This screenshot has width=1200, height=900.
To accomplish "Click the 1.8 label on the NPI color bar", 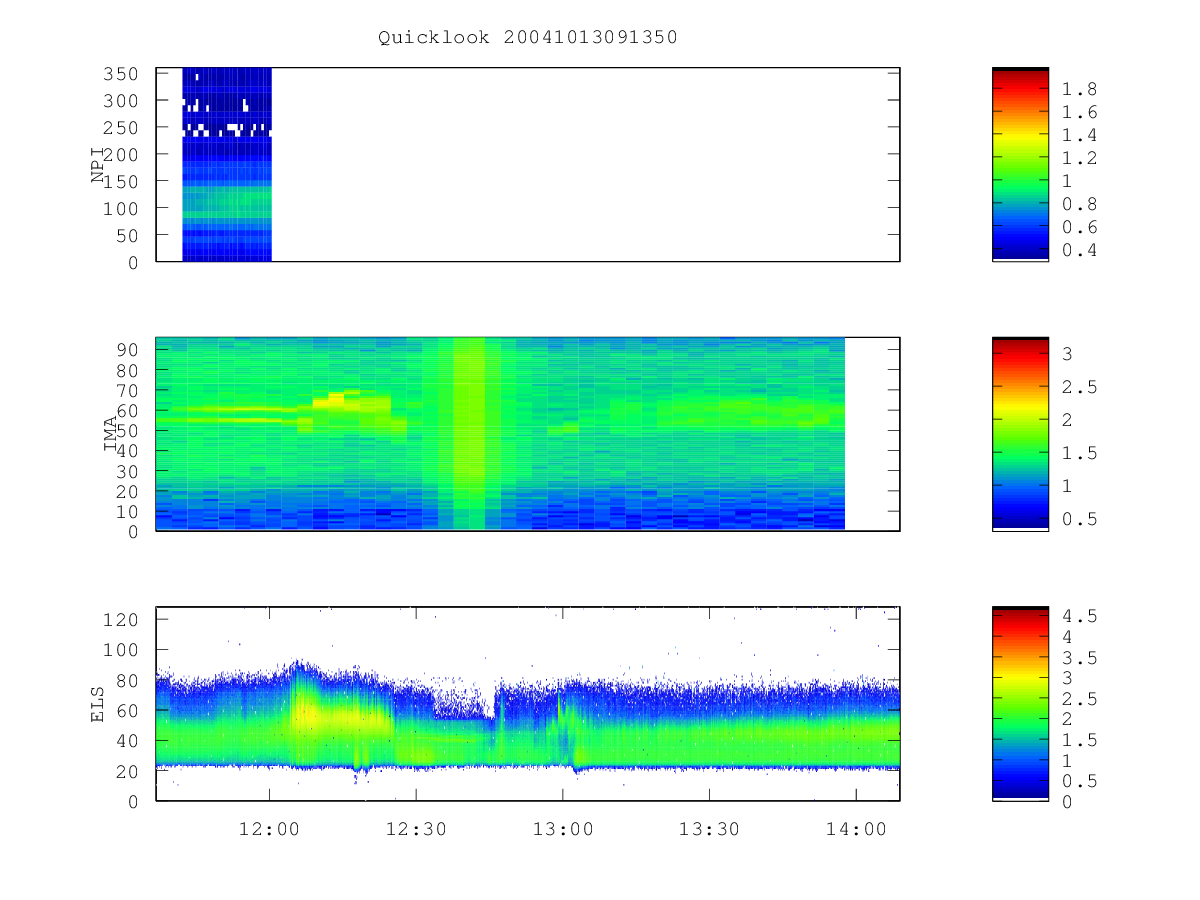I will click(1079, 89).
